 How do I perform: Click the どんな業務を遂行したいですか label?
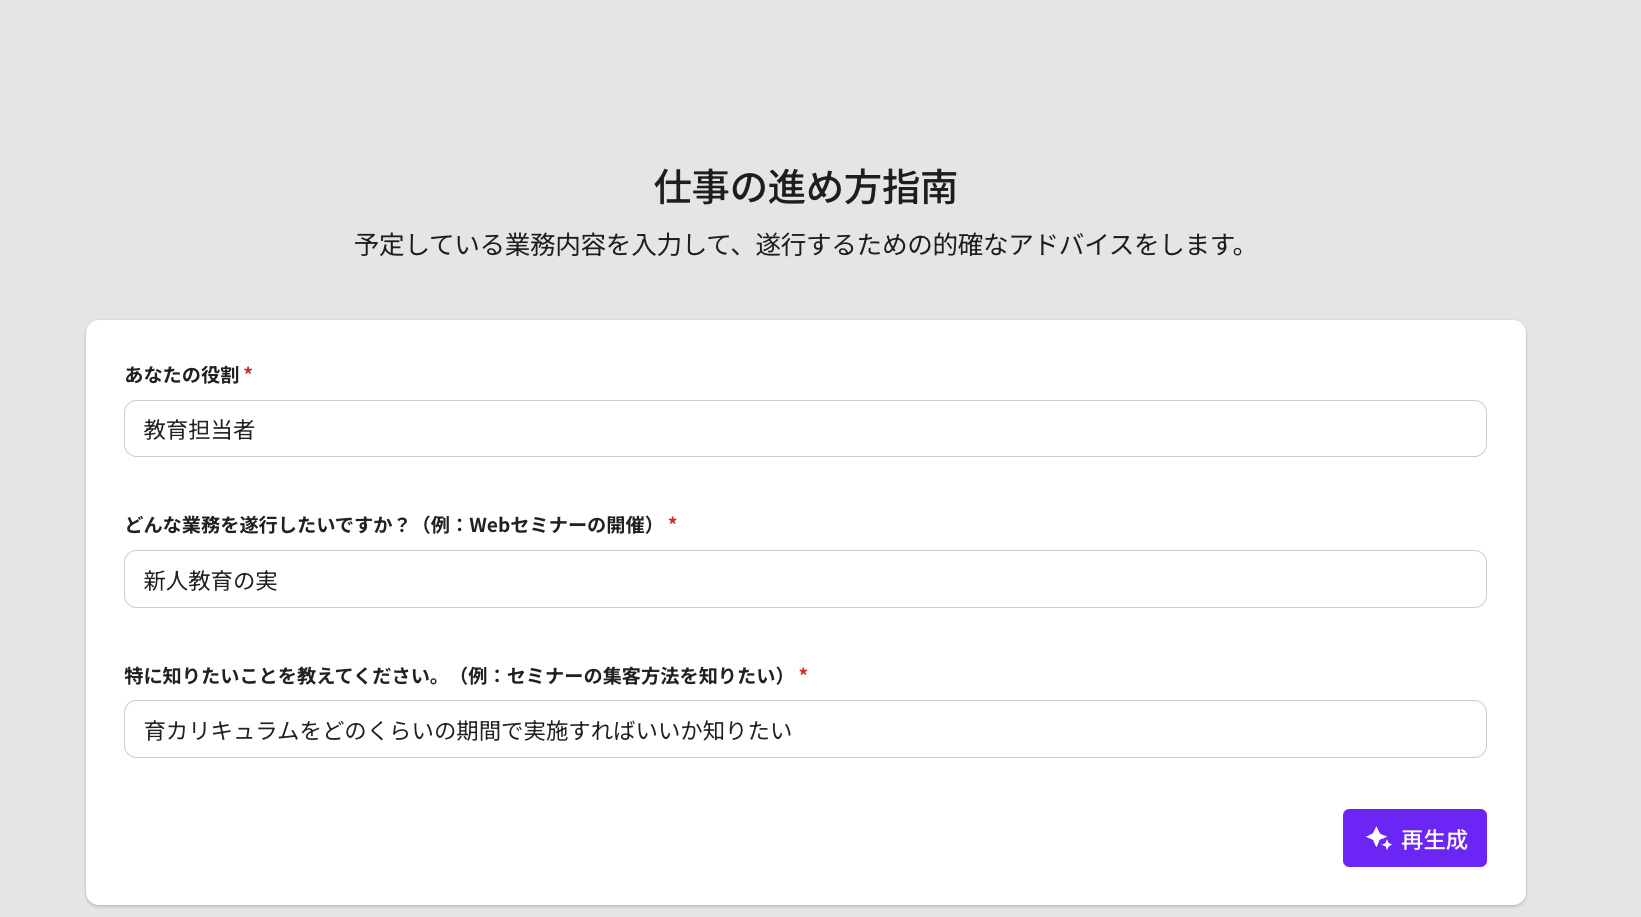coord(266,525)
